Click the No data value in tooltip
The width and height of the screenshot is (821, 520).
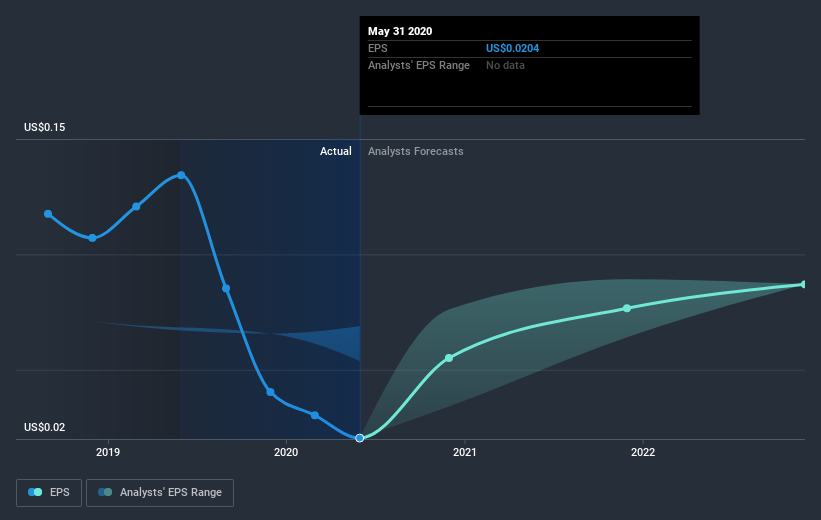505,65
